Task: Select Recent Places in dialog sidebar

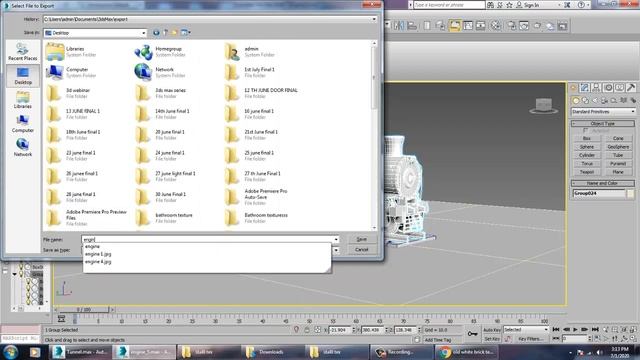Action: click(x=23, y=52)
